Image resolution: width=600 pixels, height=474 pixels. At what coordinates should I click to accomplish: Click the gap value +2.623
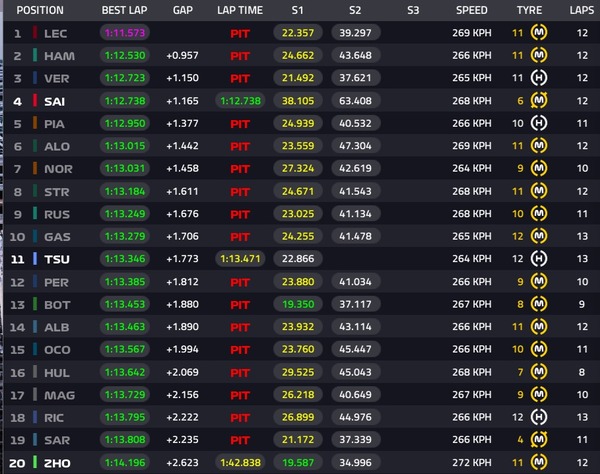click(x=183, y=463)
